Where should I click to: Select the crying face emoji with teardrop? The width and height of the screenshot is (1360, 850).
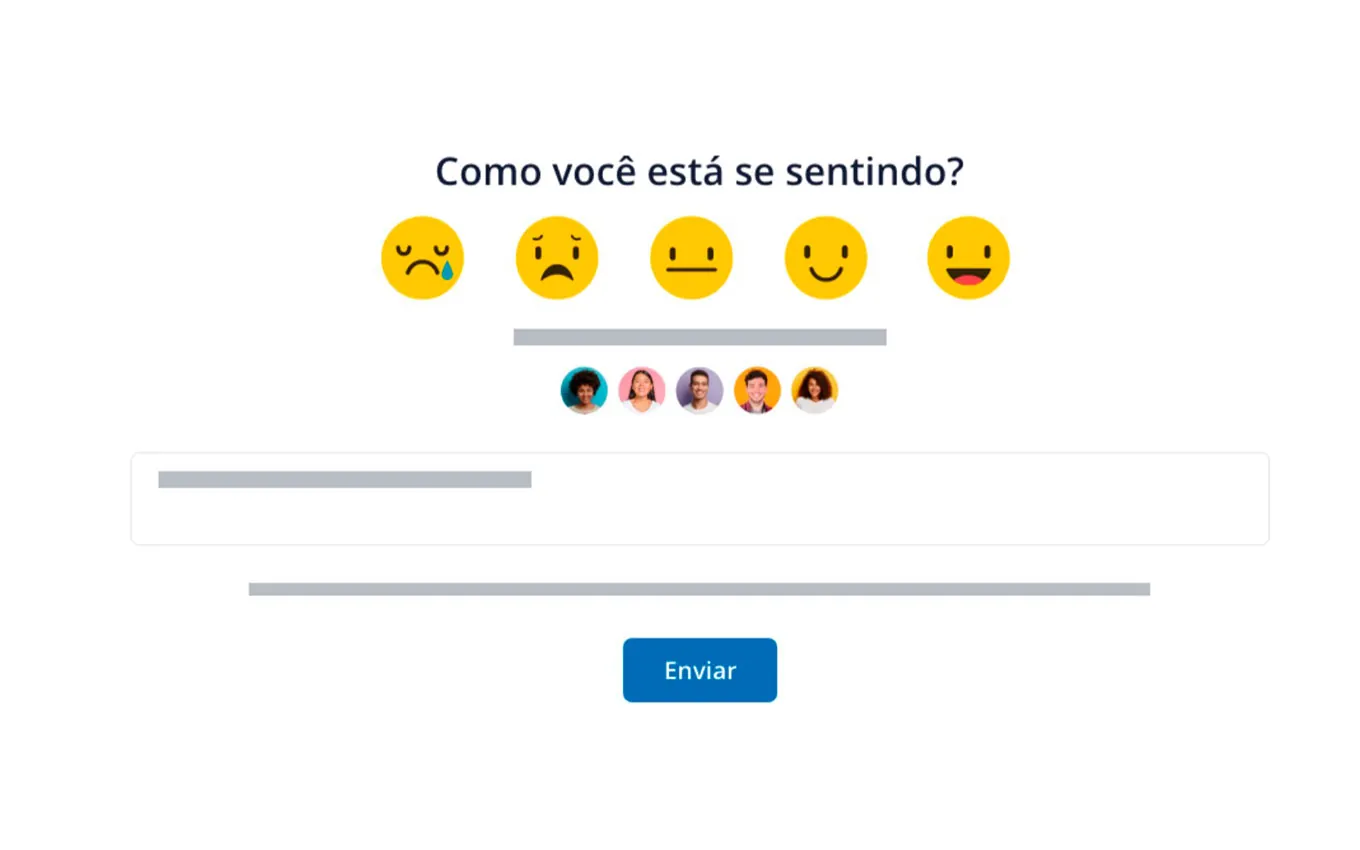click(422, 258)
